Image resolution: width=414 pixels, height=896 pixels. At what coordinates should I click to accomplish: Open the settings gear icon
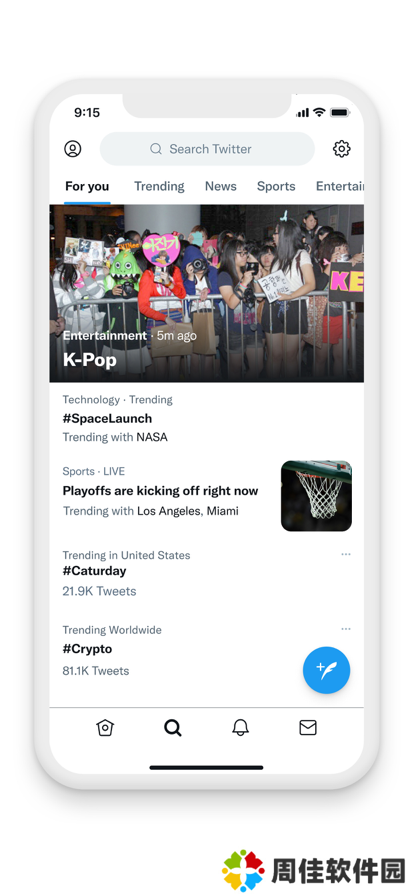pos(341,149)
